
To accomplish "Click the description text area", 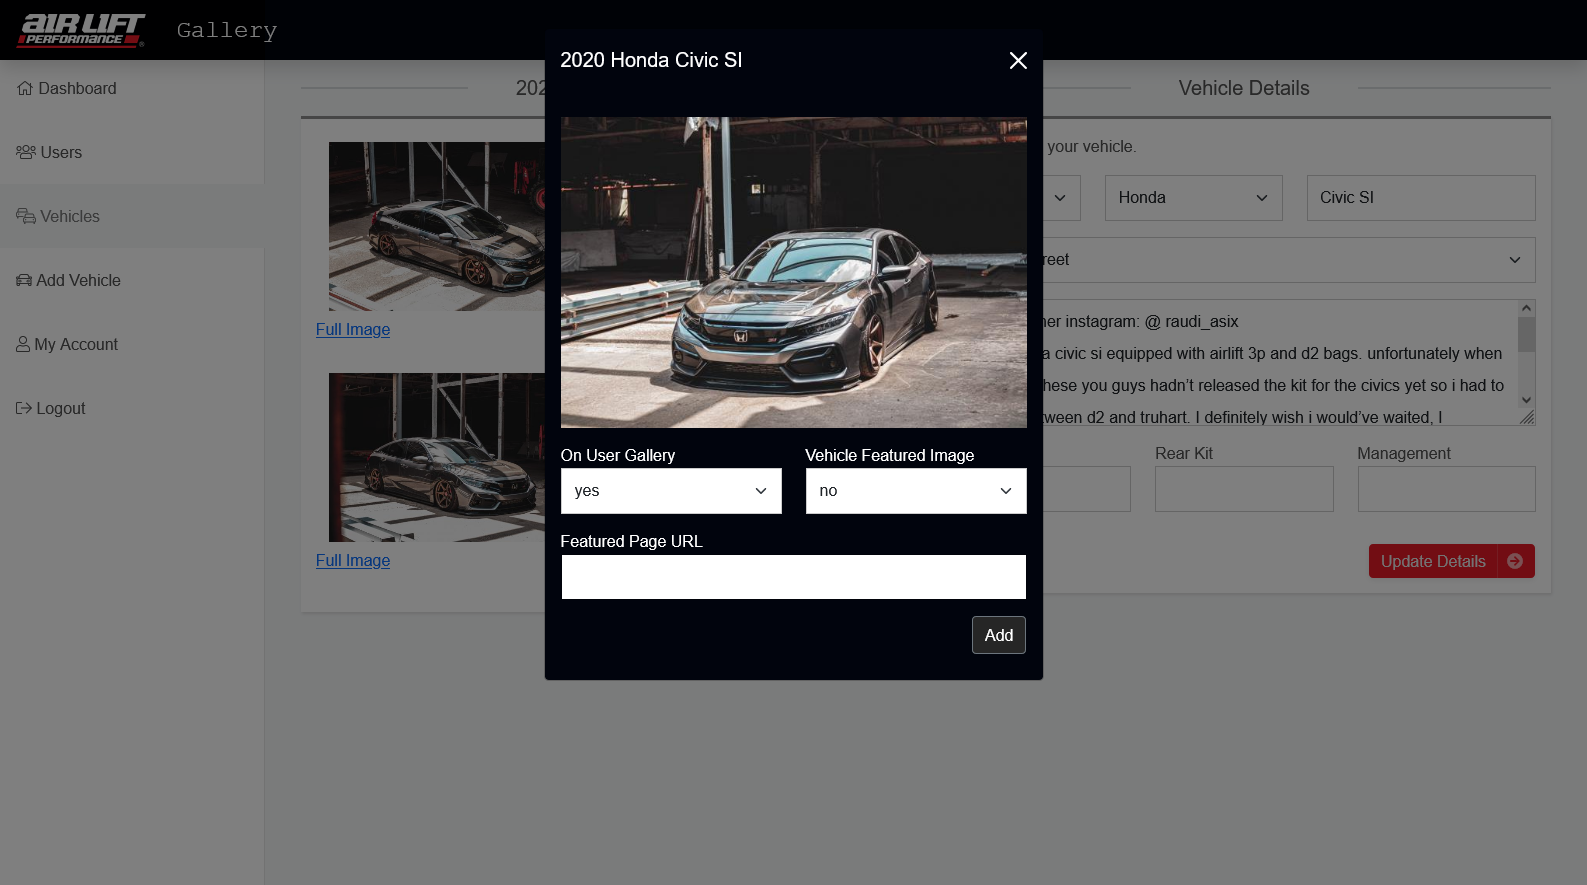I will (1280, 362).
